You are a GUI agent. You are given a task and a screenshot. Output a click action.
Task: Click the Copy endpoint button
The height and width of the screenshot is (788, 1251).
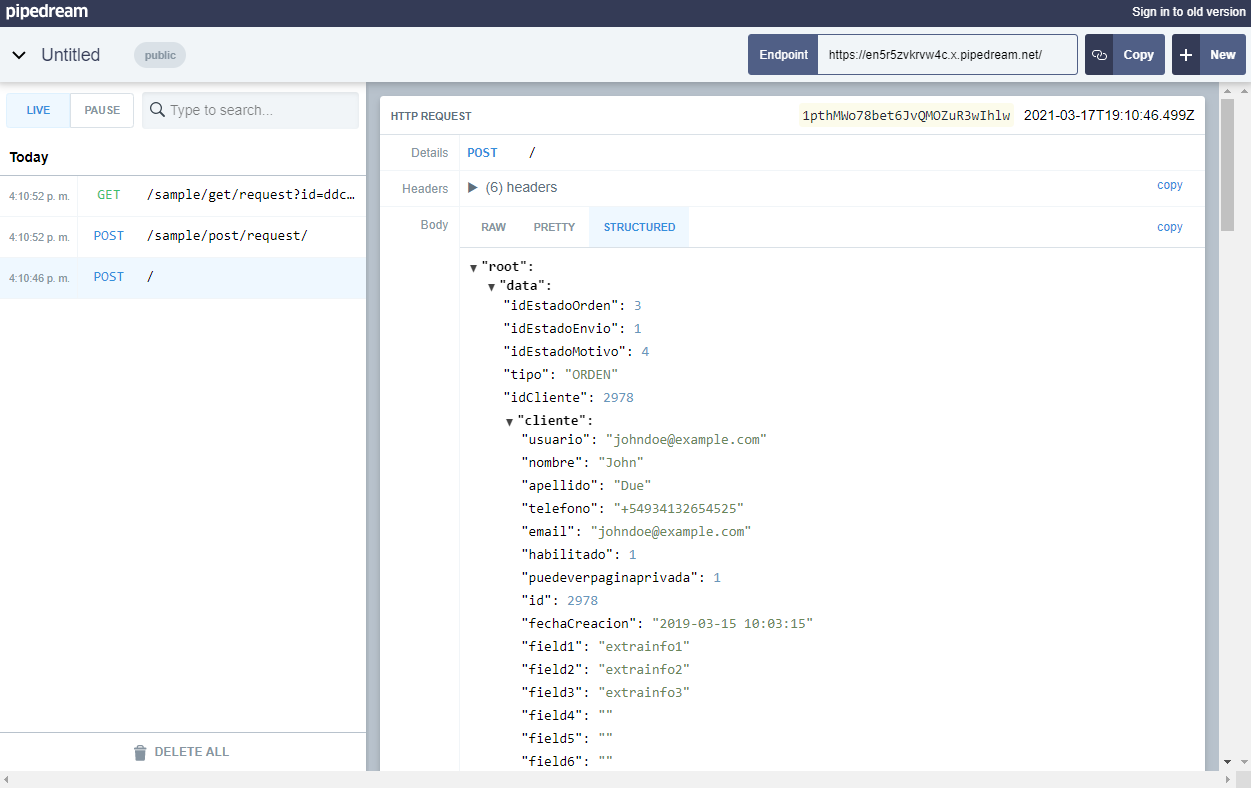[x=1124, y=55]
